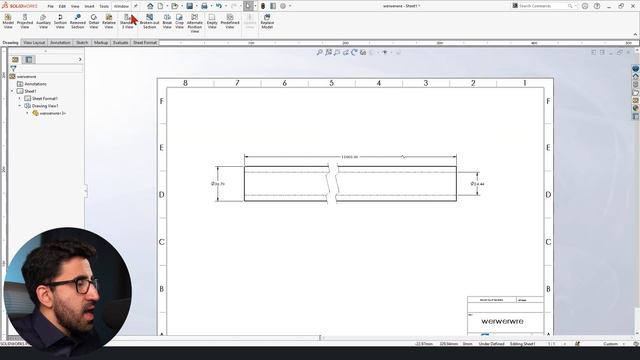640x360 pixels.
Task: Apply the Break View tool
Action: click(167, 21)
